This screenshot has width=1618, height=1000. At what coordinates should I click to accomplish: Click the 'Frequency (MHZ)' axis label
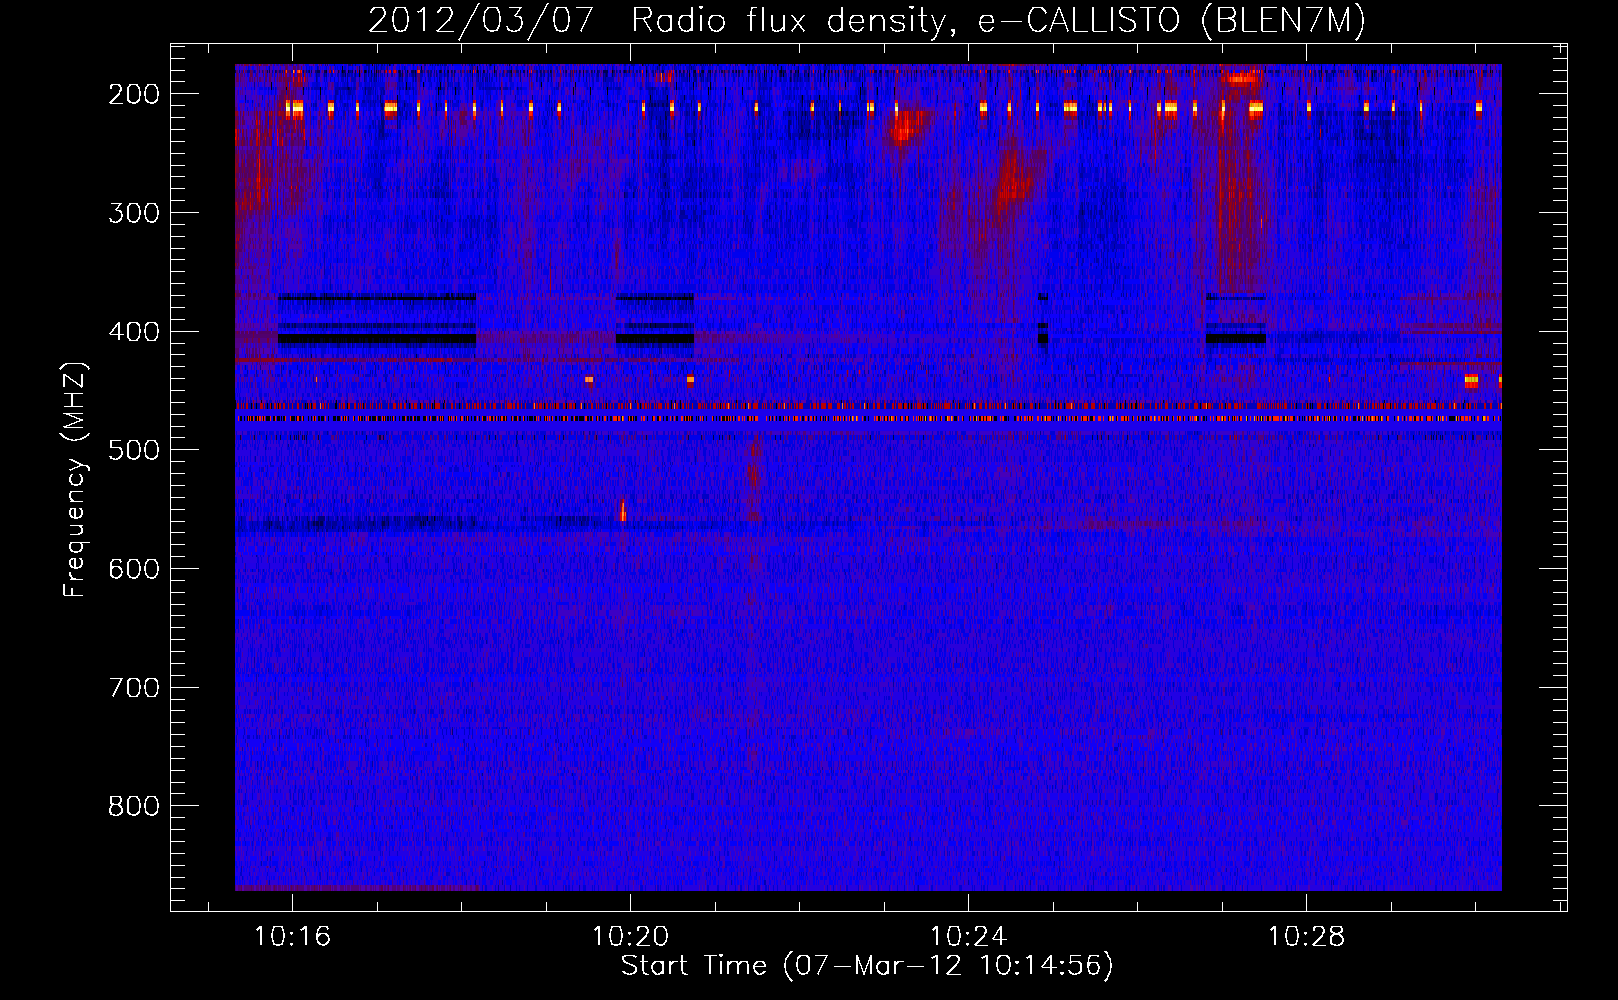(x=75, y=480)
